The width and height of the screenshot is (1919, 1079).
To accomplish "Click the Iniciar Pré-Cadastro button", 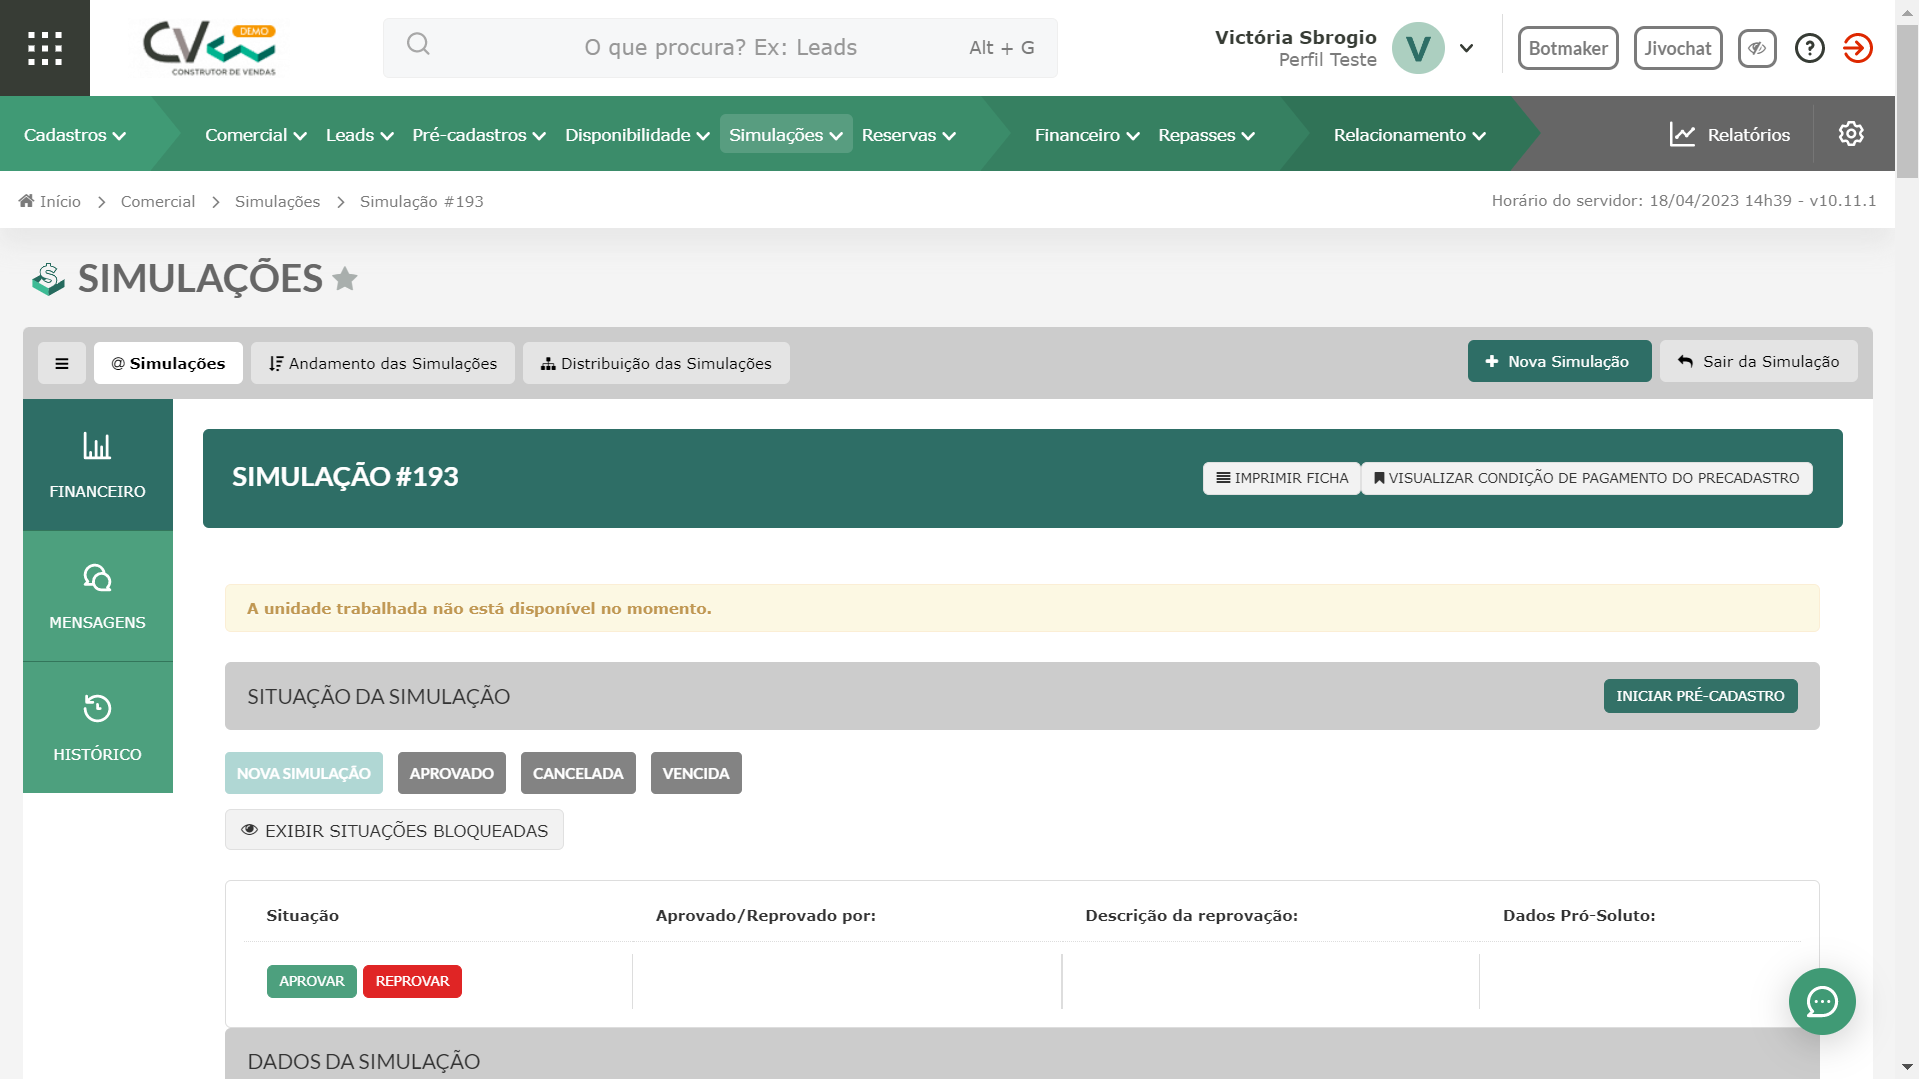I will click(1699, 696).
